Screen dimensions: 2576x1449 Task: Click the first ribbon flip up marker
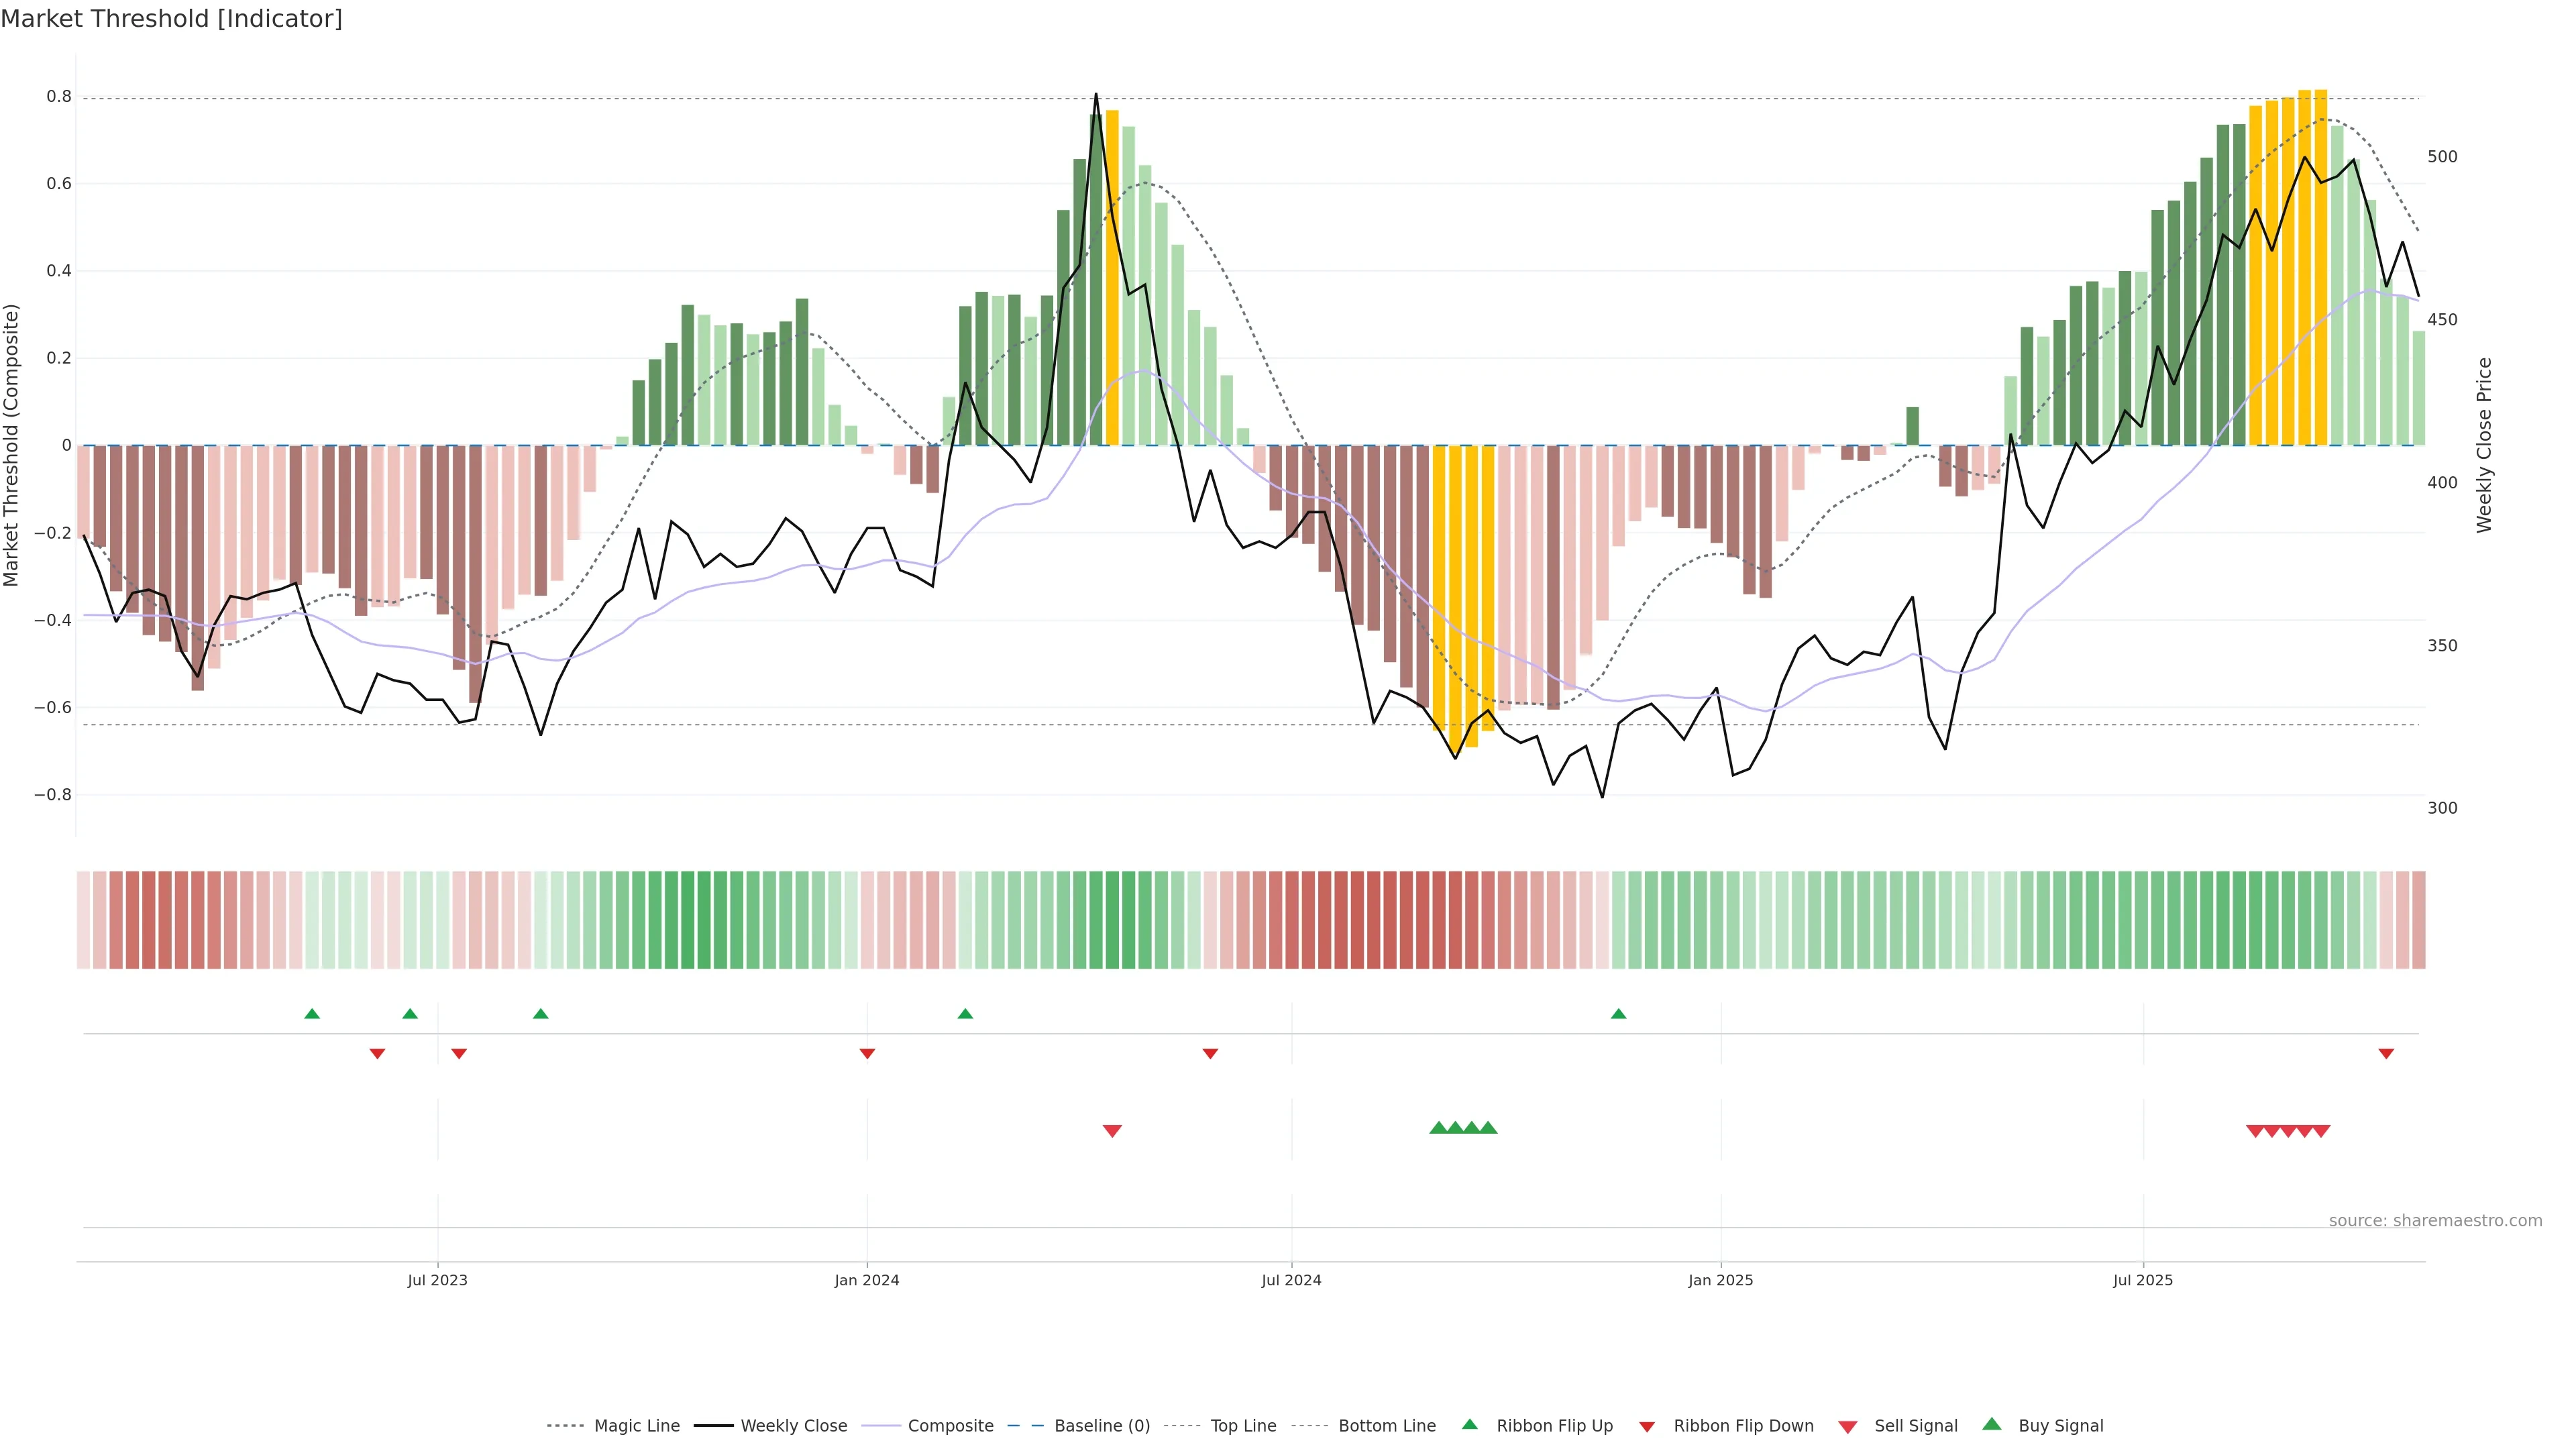pyautogui.click(x=312, y=1014)
